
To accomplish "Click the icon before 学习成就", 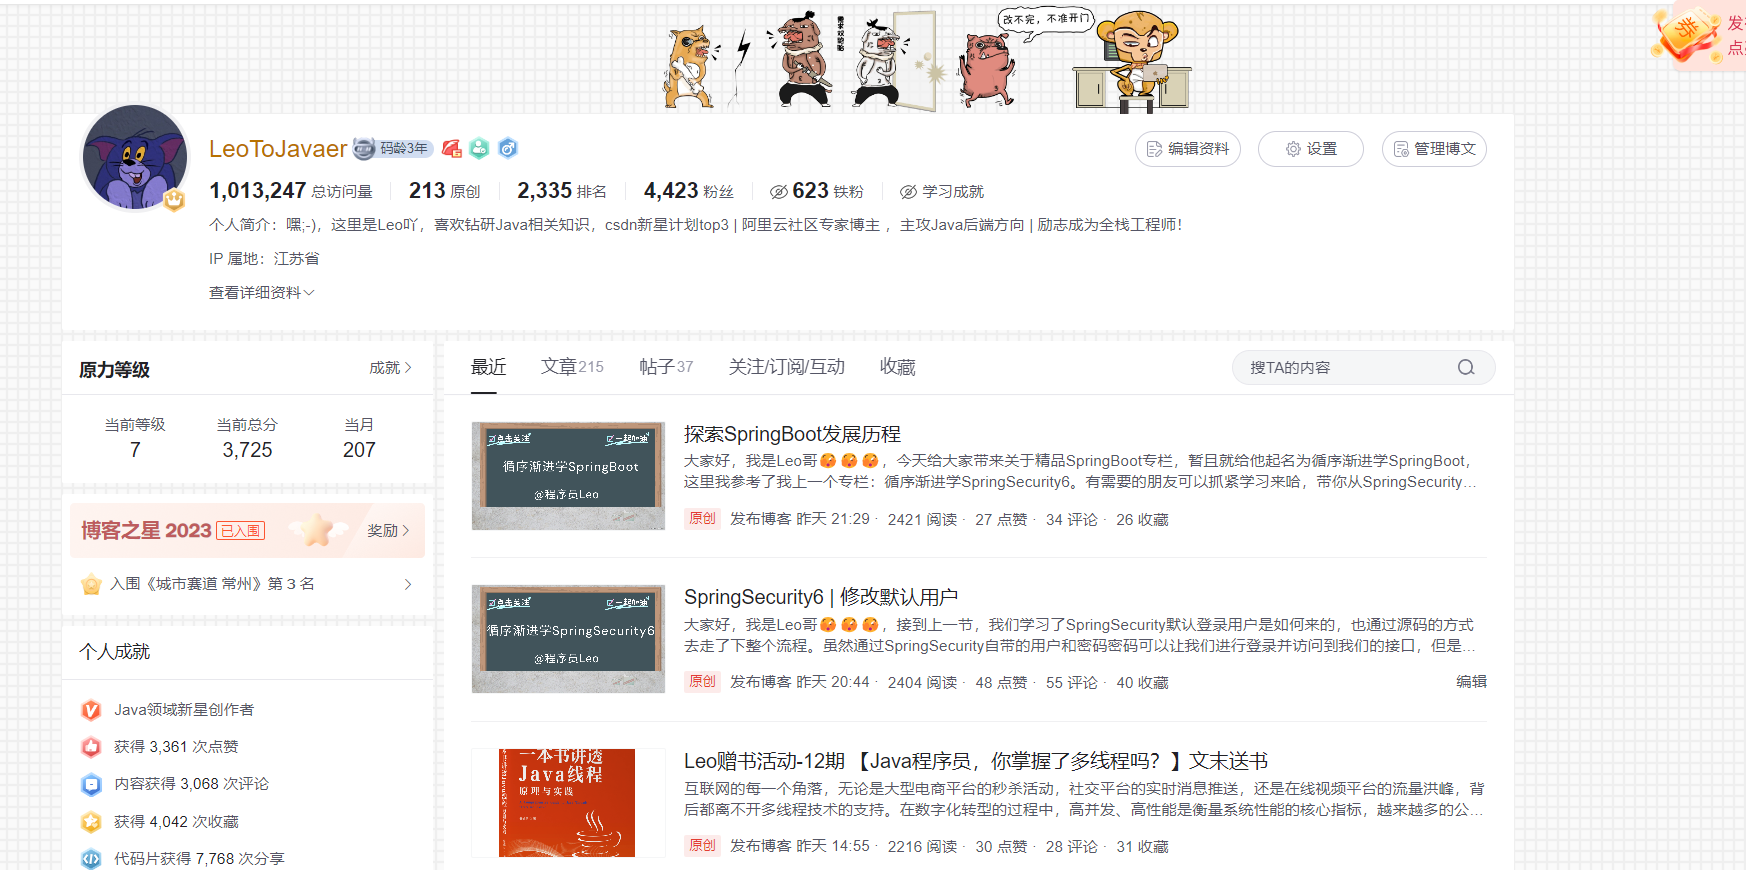I will click(908, 192).
